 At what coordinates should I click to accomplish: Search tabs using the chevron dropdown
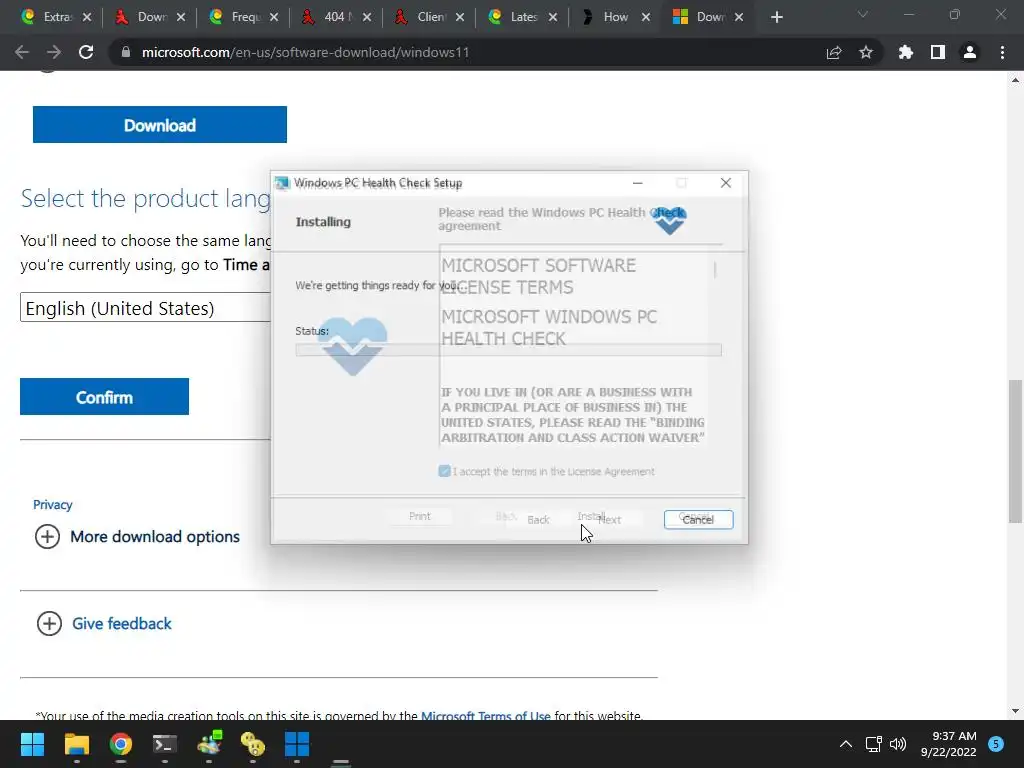(863, 14)
